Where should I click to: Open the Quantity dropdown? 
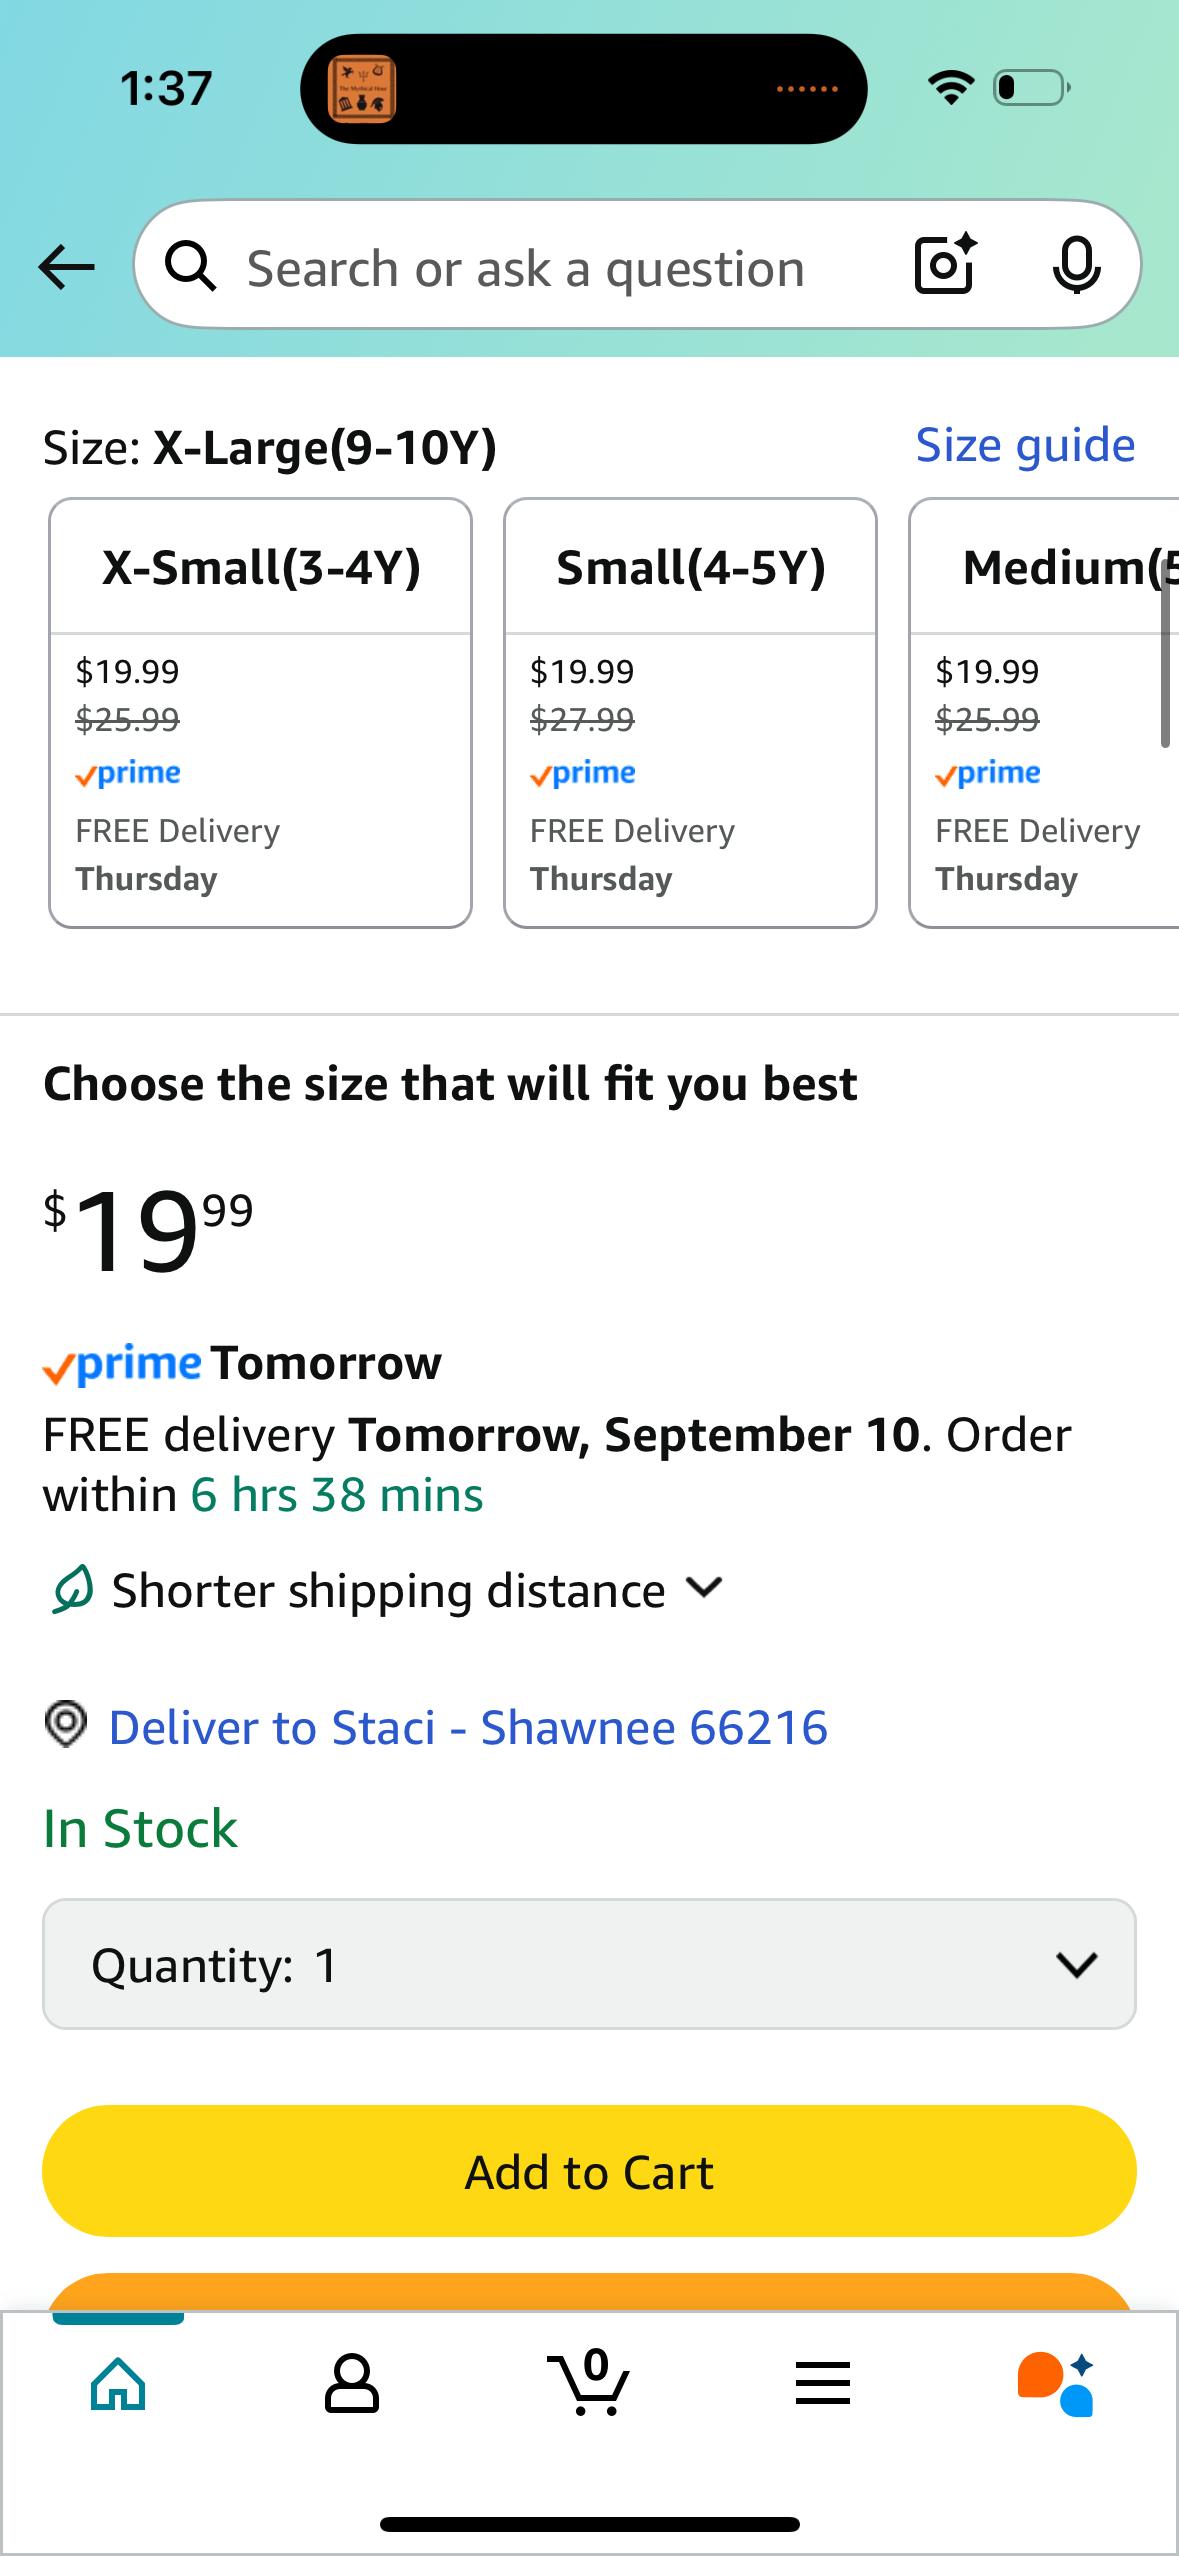(x=589, y=1965)
